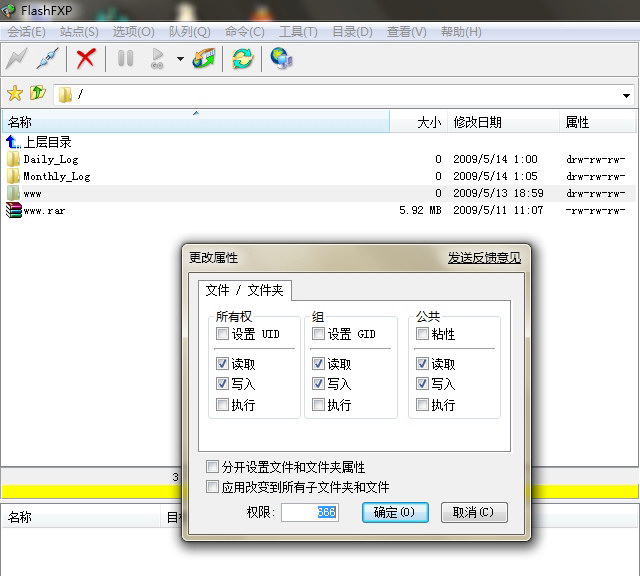This screenshot has width=640, height=576.
Task: Click the folder icon in the path bar
Action: [x=65, y=95]
